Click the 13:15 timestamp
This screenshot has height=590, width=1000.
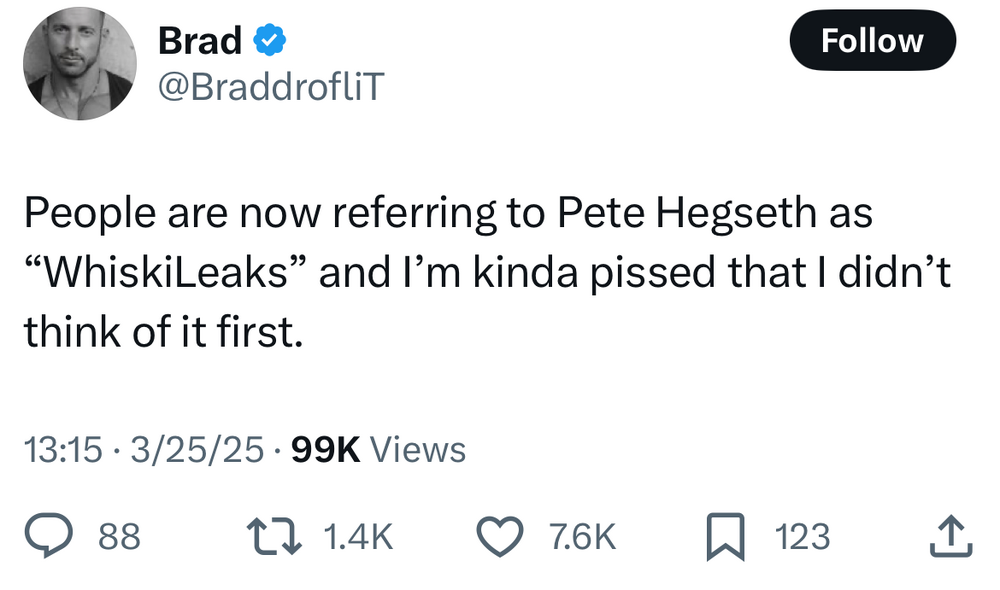[62, 449]
